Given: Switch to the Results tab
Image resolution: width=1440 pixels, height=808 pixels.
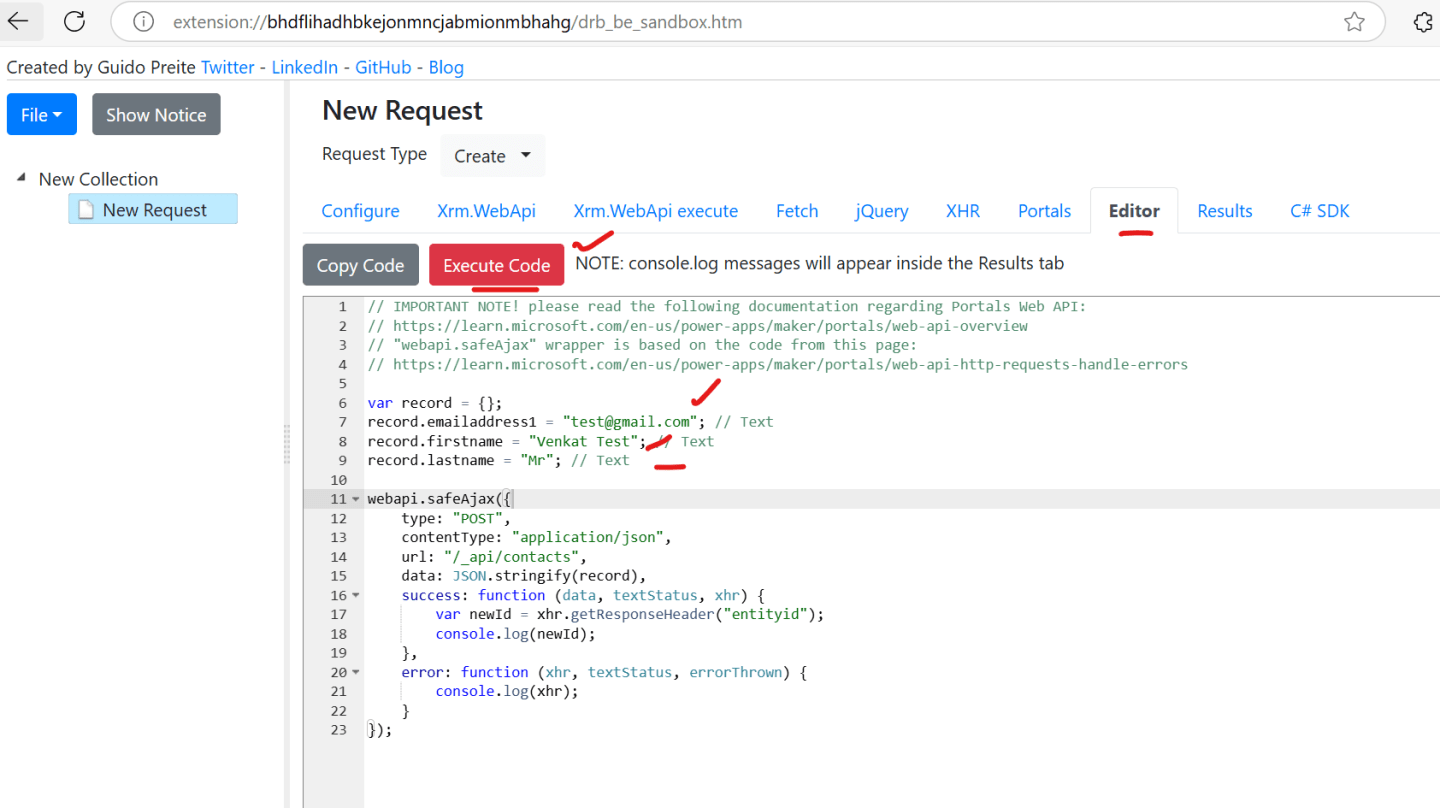Looking at the screenshot, I should click(x=1224, y=211).
